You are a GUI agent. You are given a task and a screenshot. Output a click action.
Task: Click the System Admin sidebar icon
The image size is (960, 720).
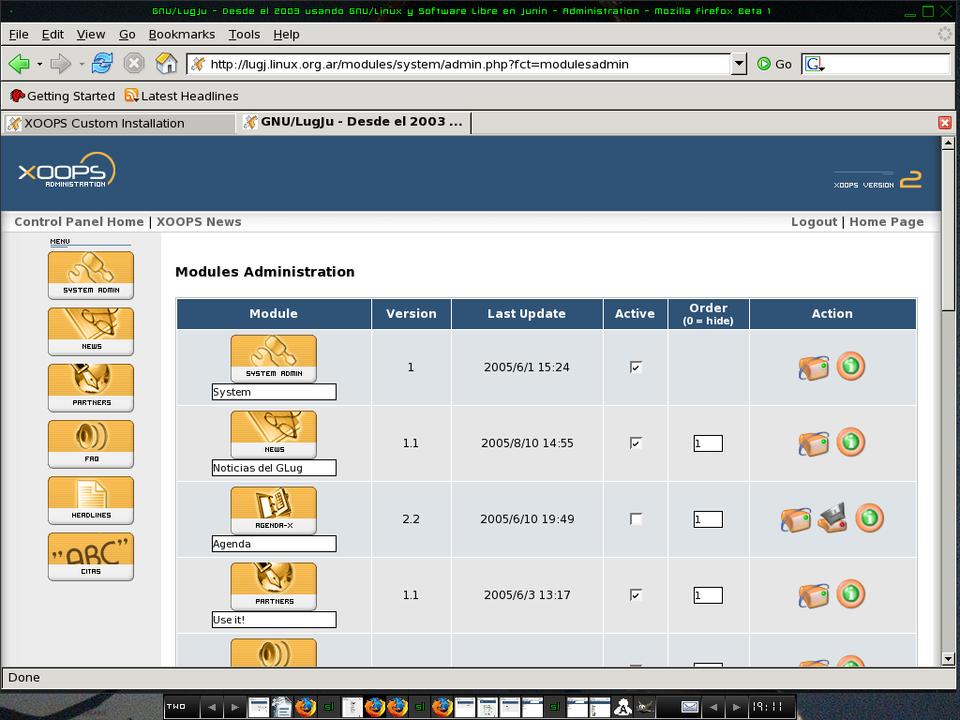pyautogui.click(x=90, y=274)
